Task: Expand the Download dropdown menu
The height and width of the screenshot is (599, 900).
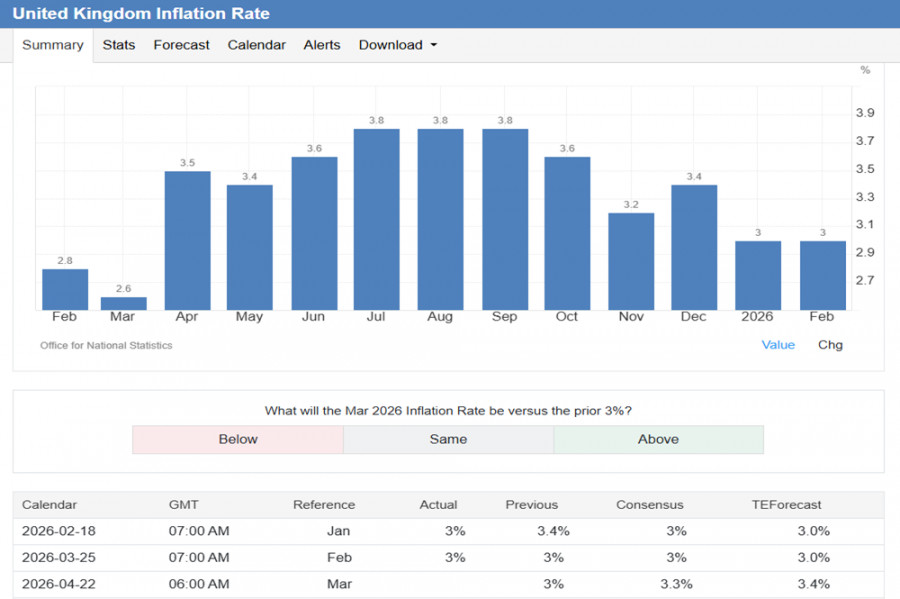Action: point(397,45)
